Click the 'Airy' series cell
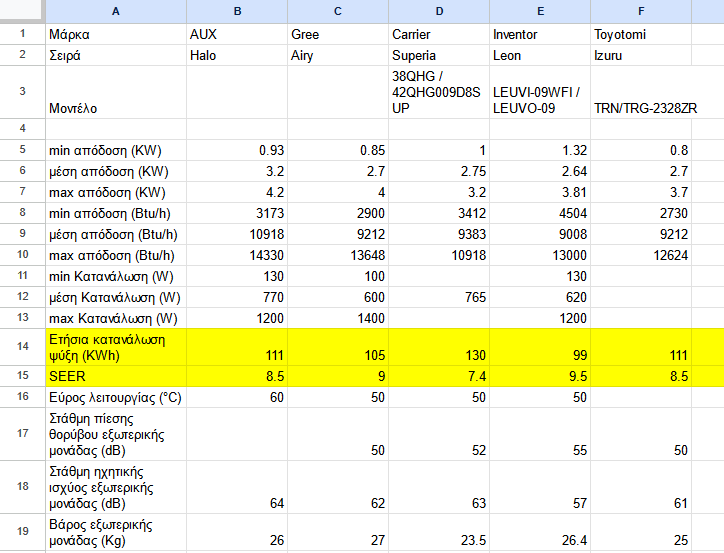Screen dimensions: 724x553 click(338, 55)
